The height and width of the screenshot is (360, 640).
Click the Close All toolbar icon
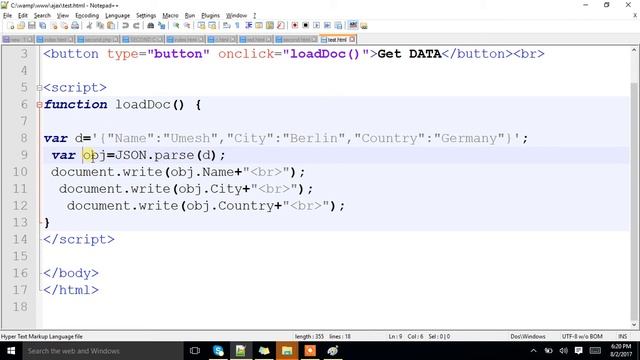[x=64, y=25]
